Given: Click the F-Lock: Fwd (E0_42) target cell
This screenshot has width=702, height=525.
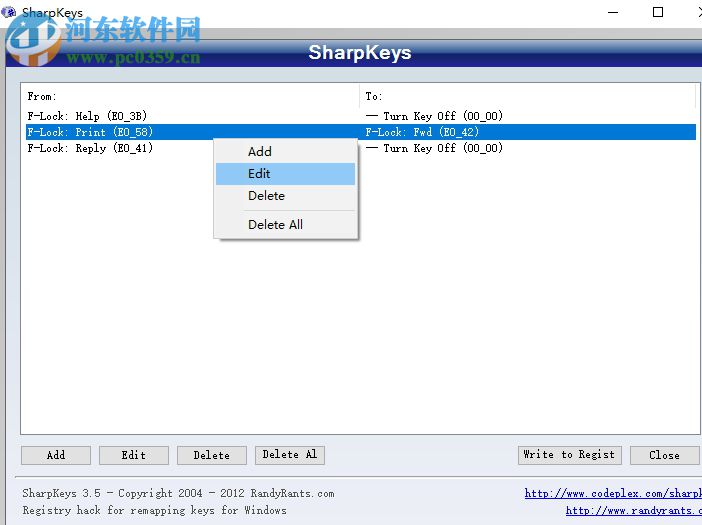Looking at the screenshot, I should tap(422, 132).
